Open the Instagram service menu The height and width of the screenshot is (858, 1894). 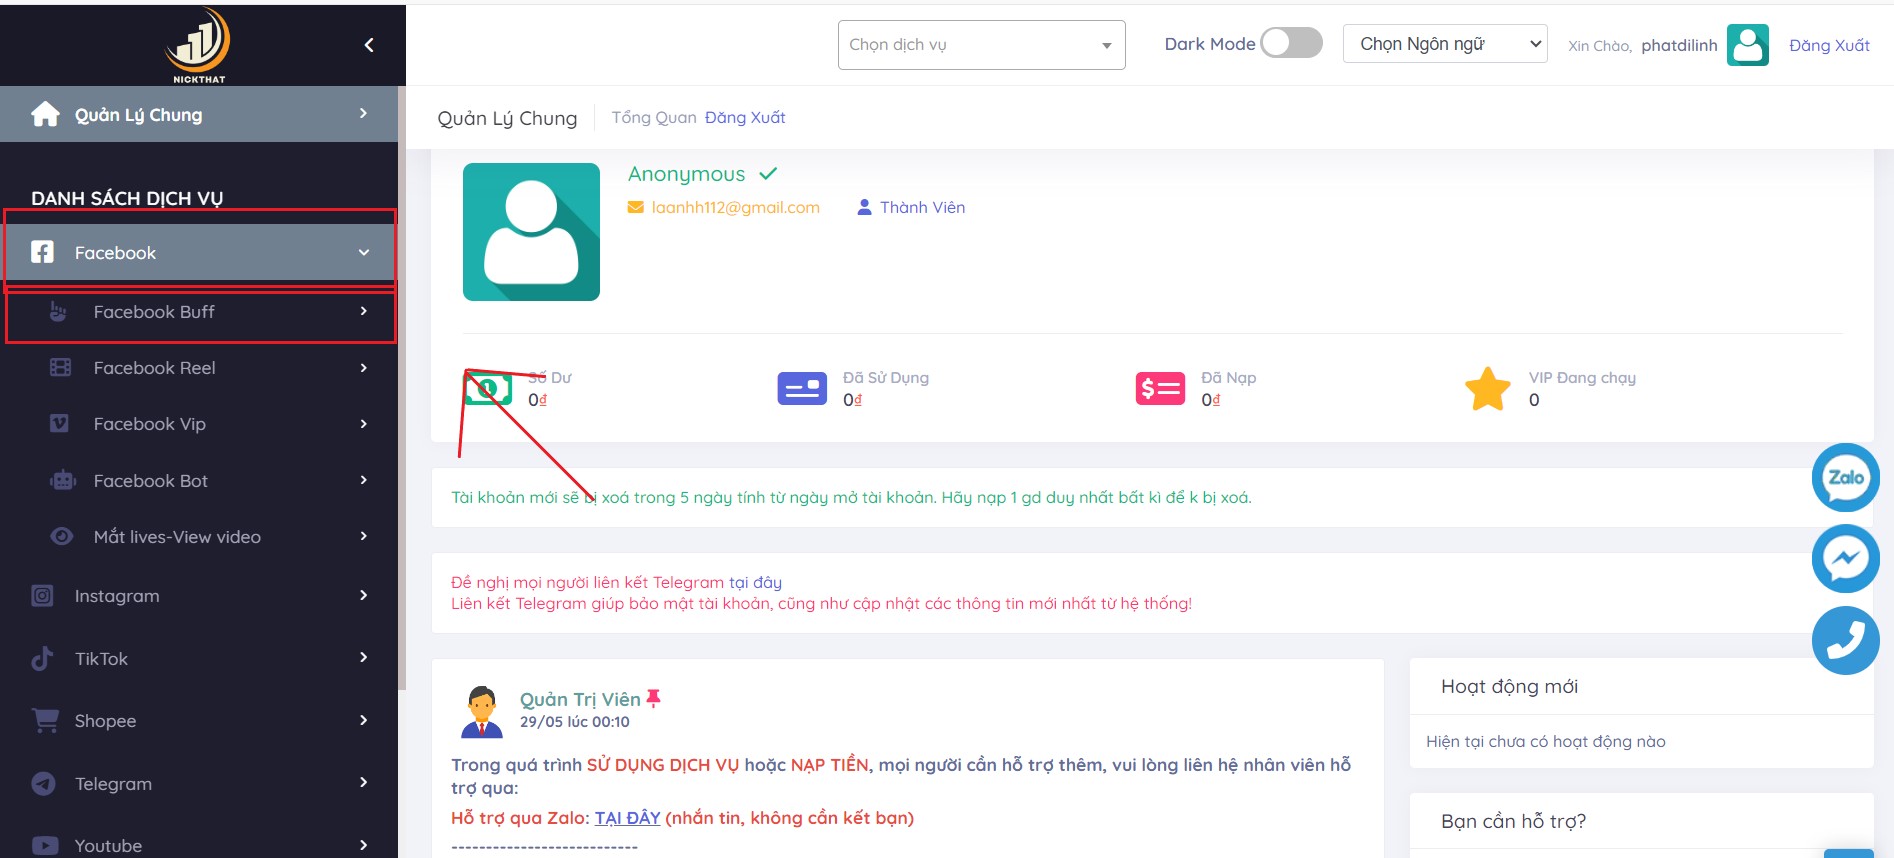click(199, 596)
